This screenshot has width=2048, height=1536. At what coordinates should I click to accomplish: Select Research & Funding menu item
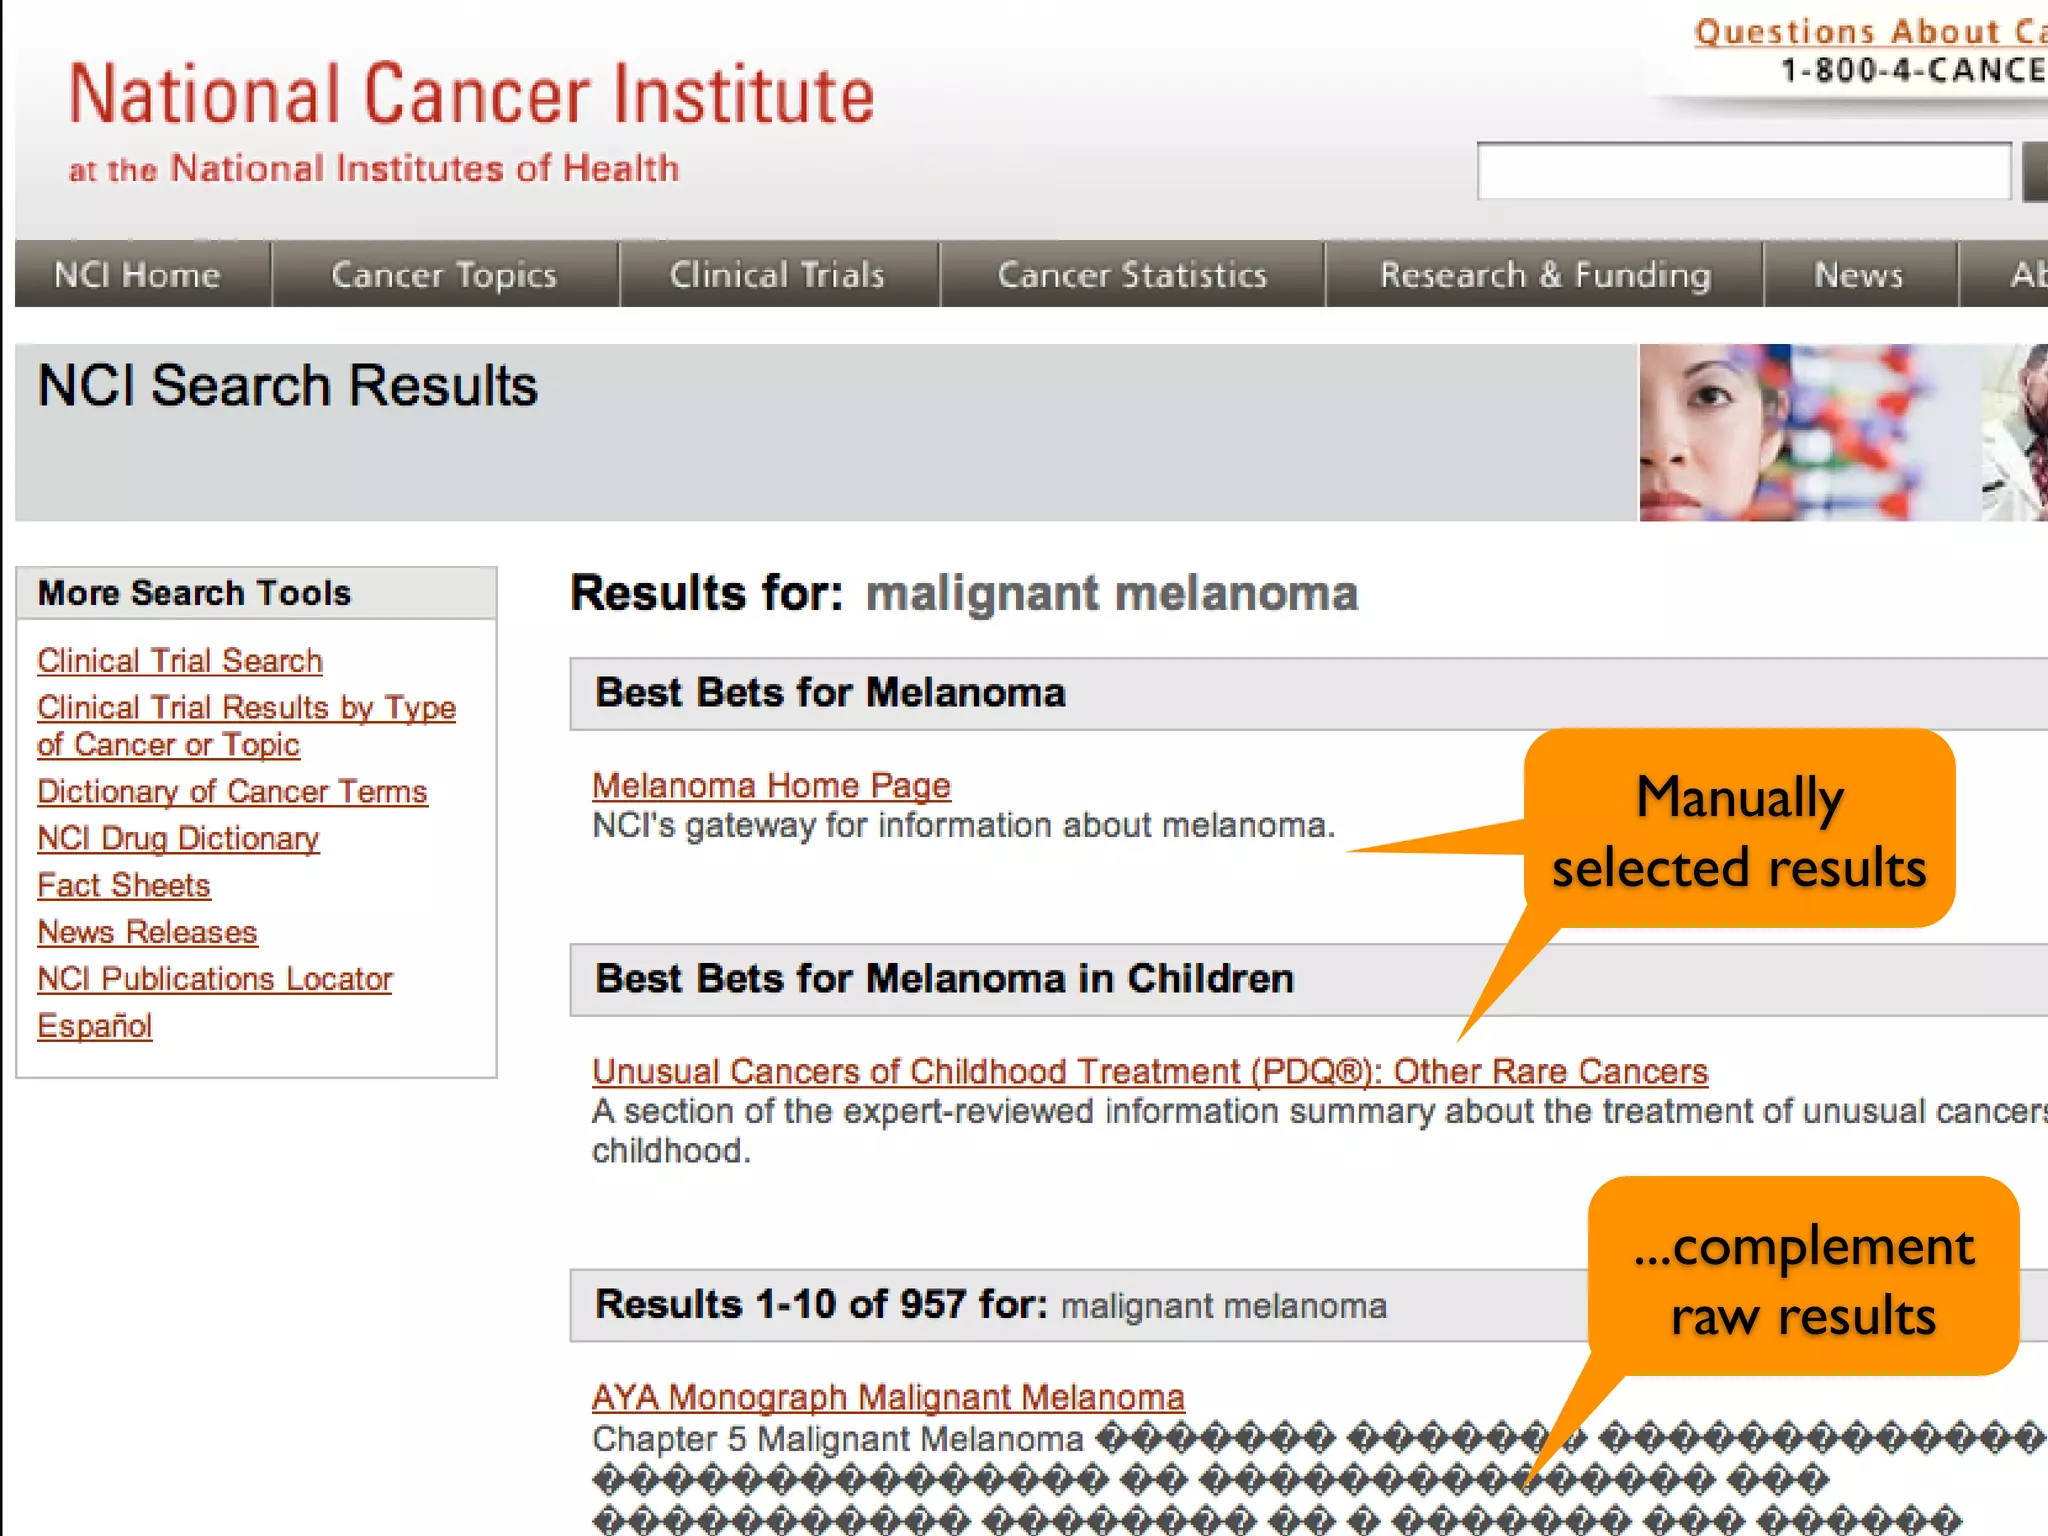tap(1545, 274)
